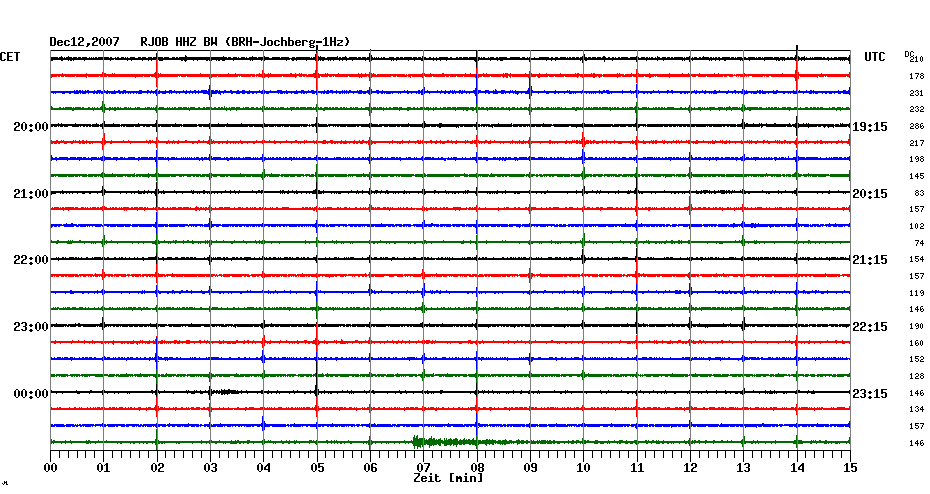
Task: Click DC value 145
Action: tap(917, 176)
